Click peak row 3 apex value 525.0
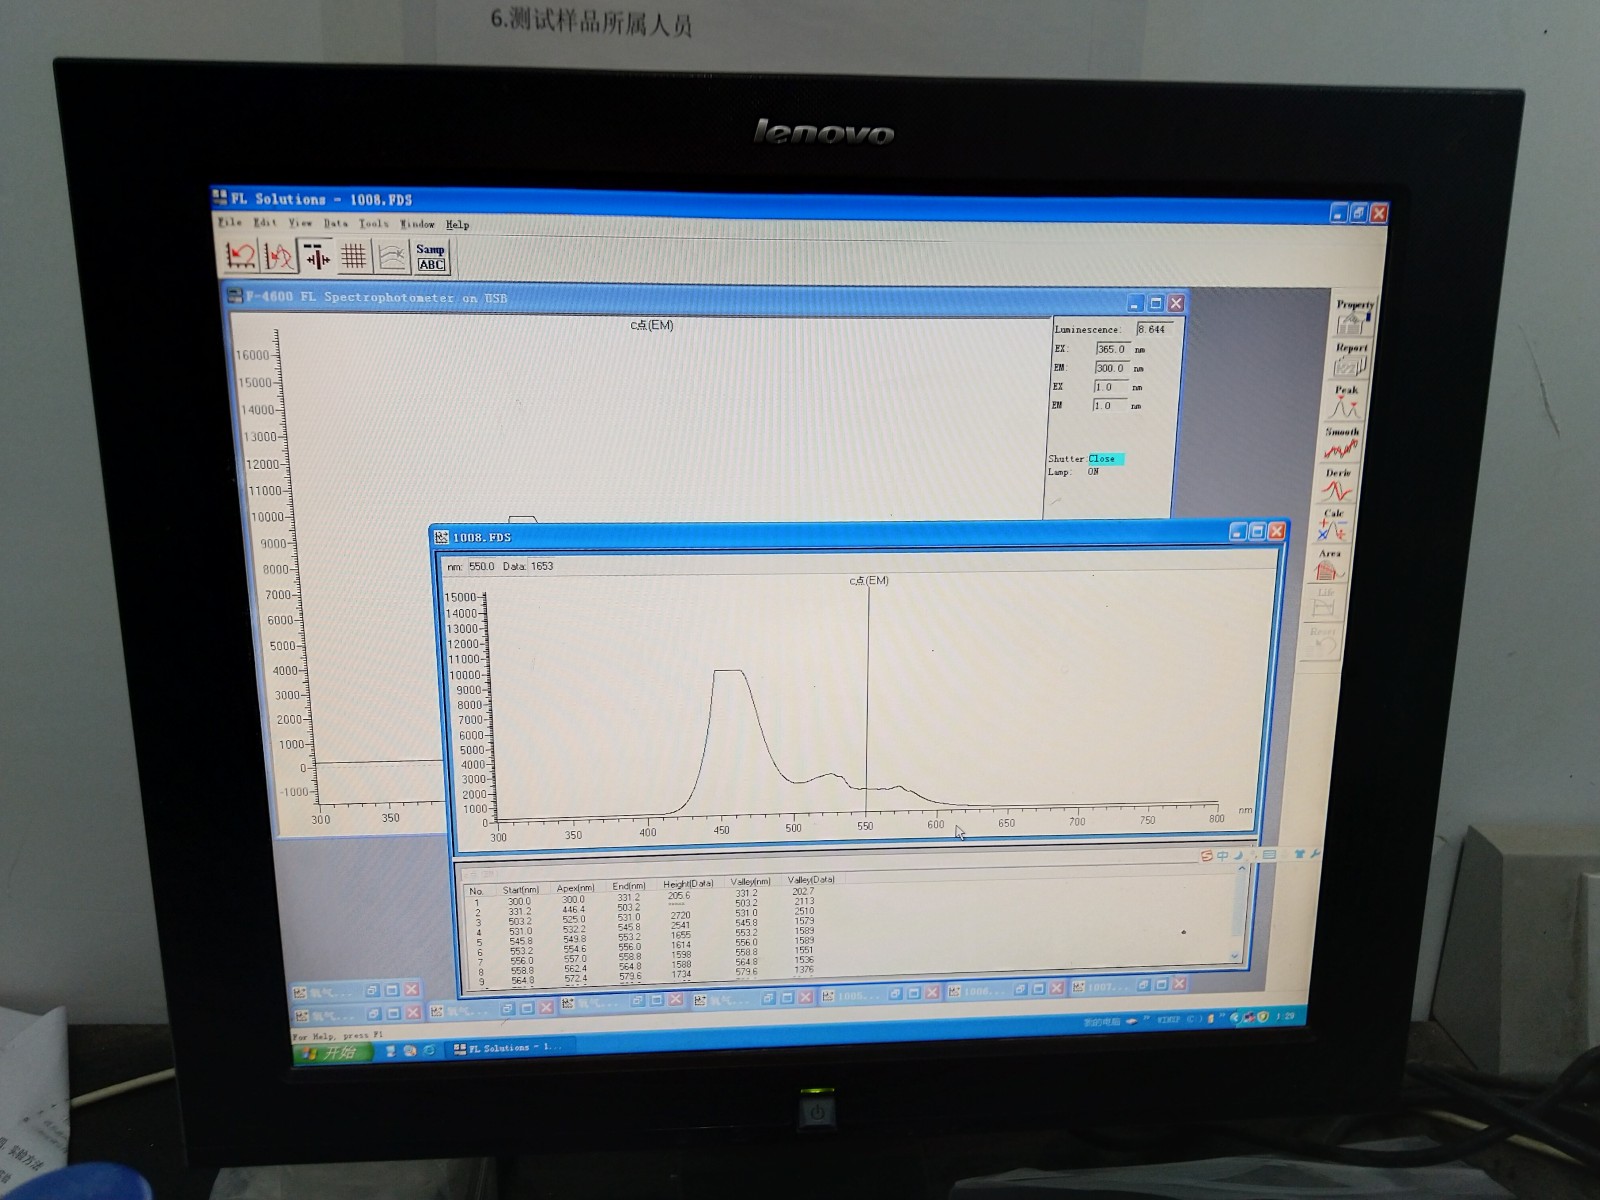This screenshot has height=1200, width=1600. pos(573,920)
